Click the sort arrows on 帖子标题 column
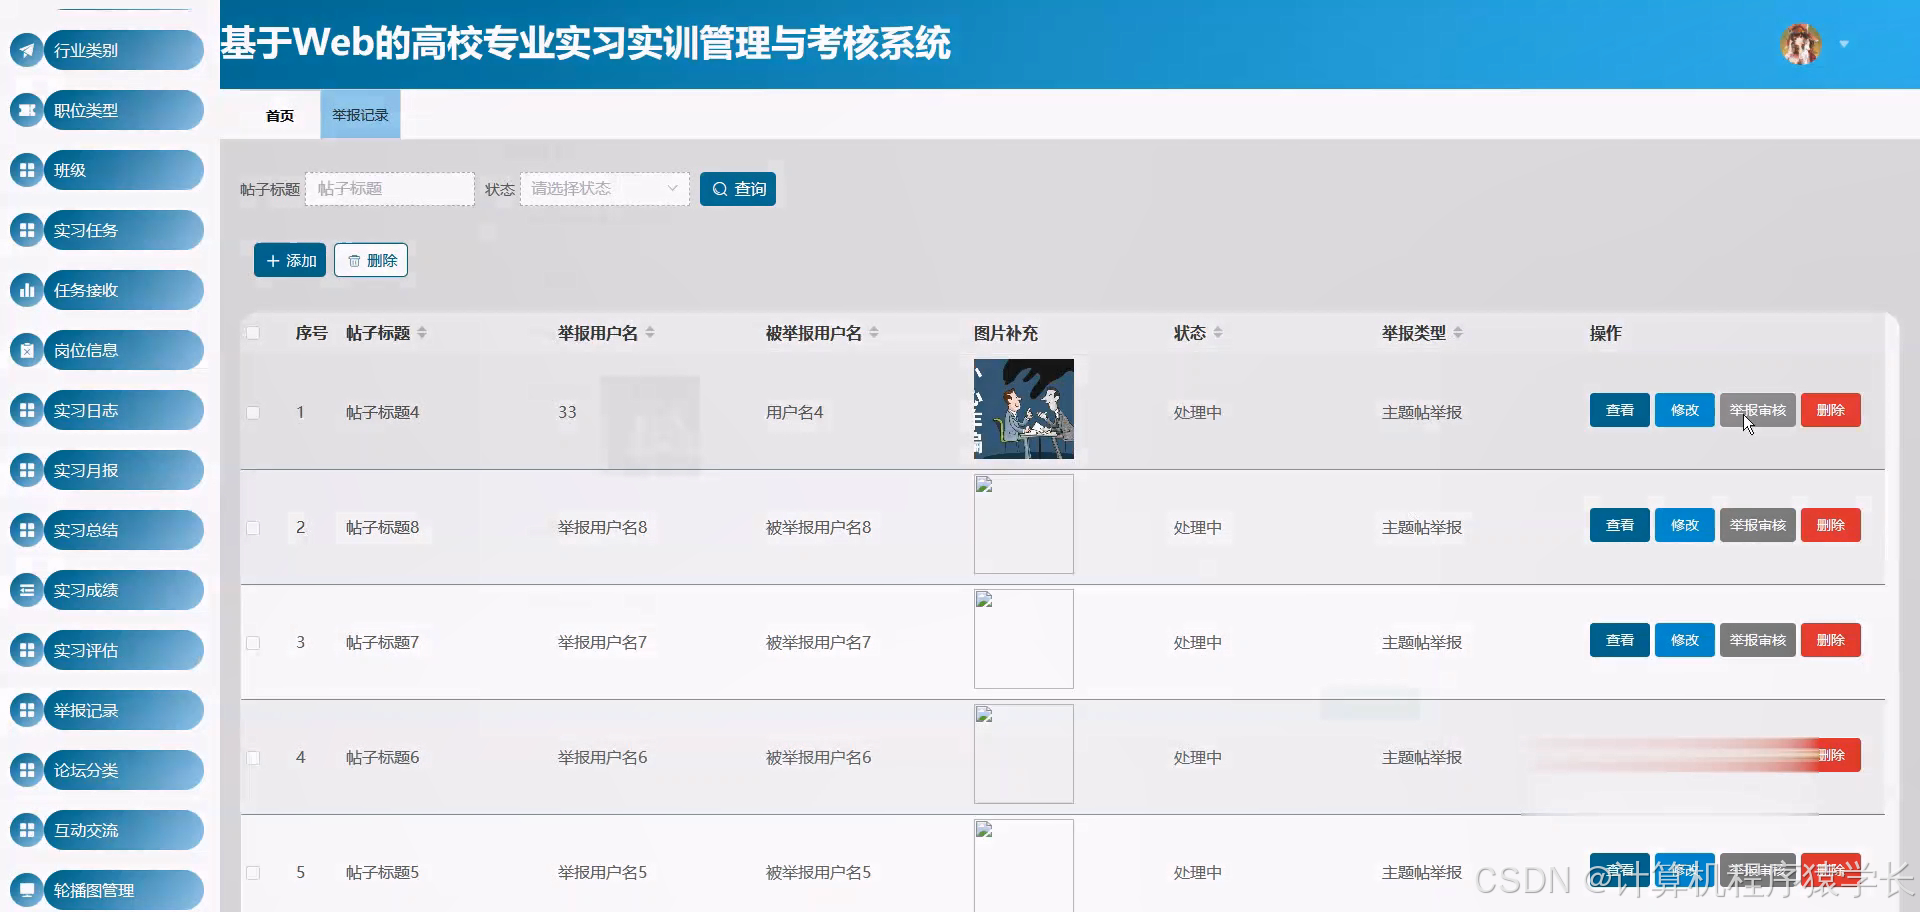This screenshot has width=1920, height=912. coord(424,333)
